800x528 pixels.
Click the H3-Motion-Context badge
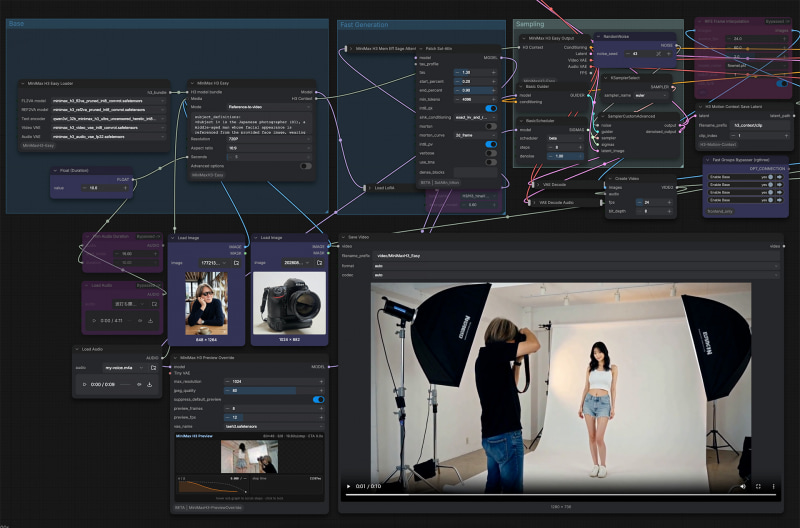click(x=718, y=145)
